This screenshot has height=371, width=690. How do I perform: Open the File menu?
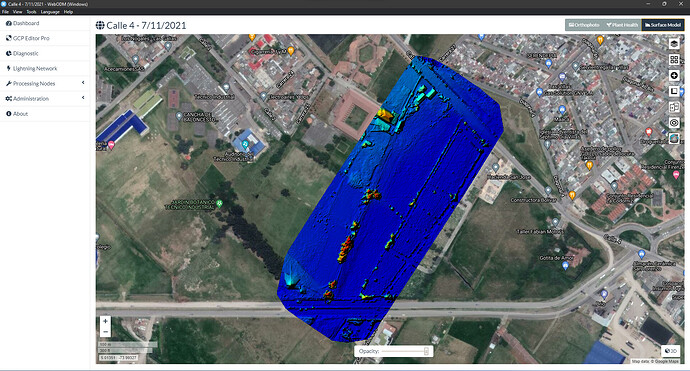pos(5,12)
